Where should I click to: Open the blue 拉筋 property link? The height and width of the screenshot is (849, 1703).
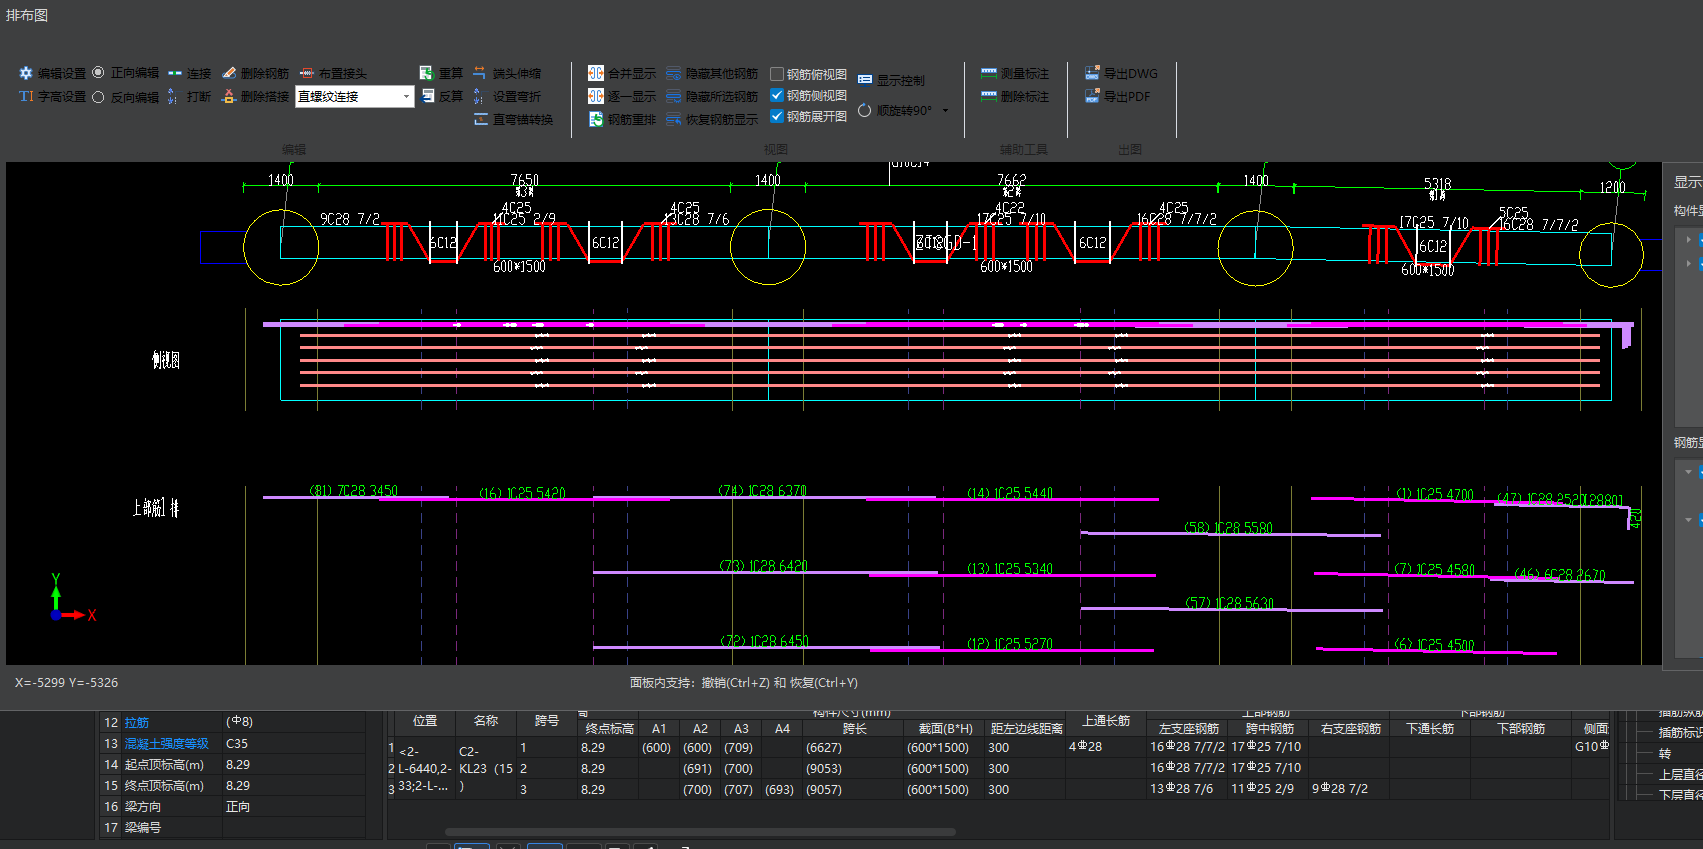point(137,722)
